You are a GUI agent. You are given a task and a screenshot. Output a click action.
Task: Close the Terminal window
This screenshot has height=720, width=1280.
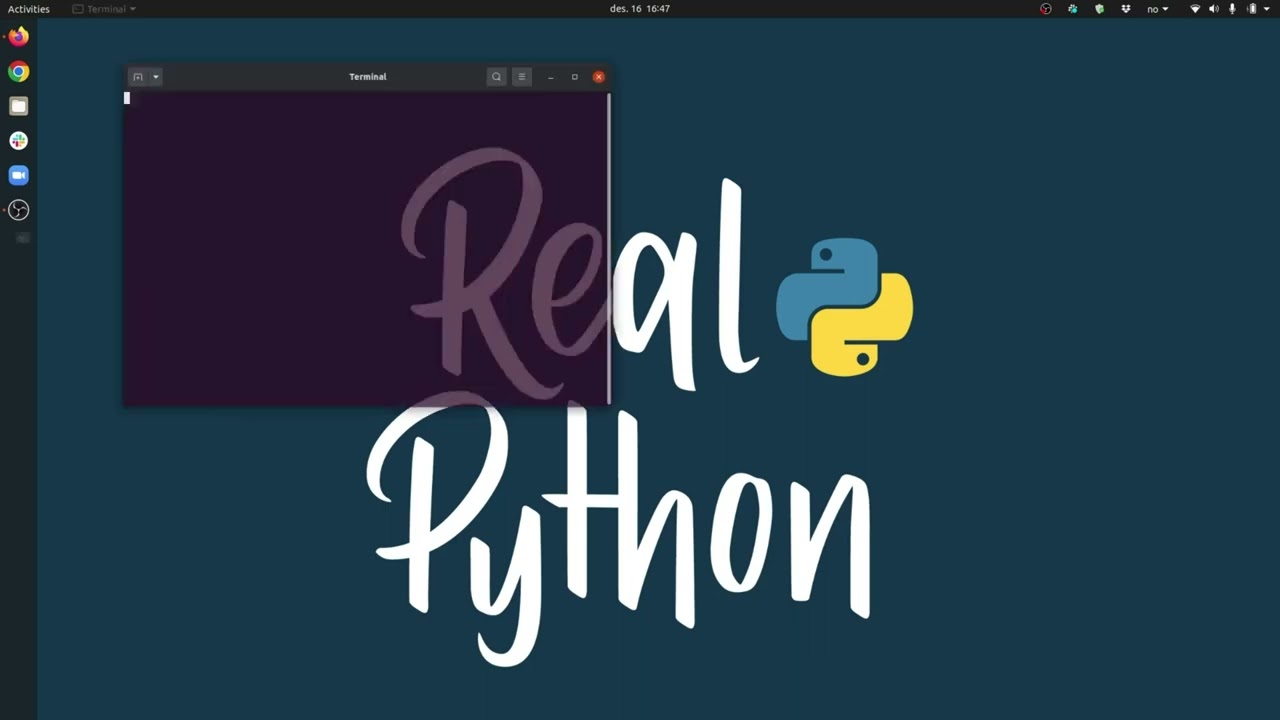(598, 77)
